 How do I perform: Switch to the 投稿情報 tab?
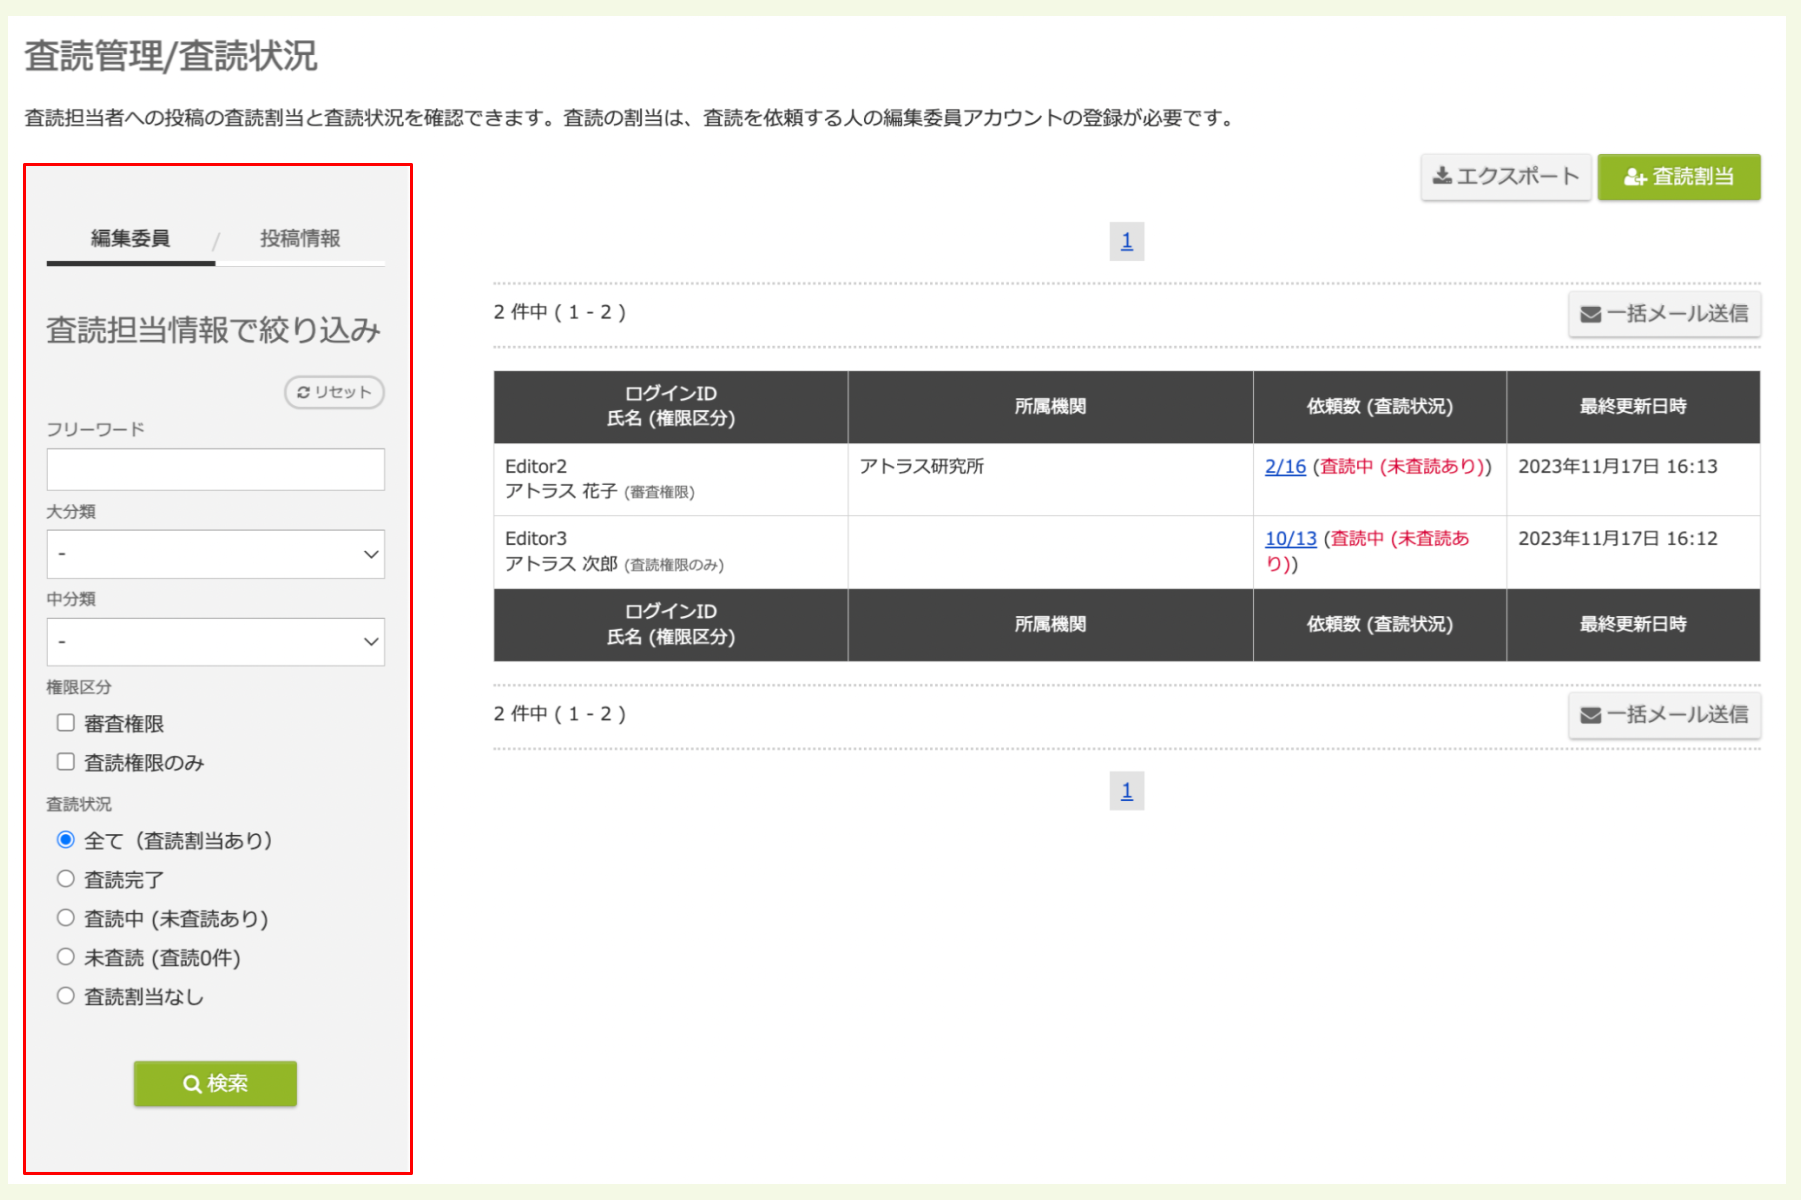point(301,239)
